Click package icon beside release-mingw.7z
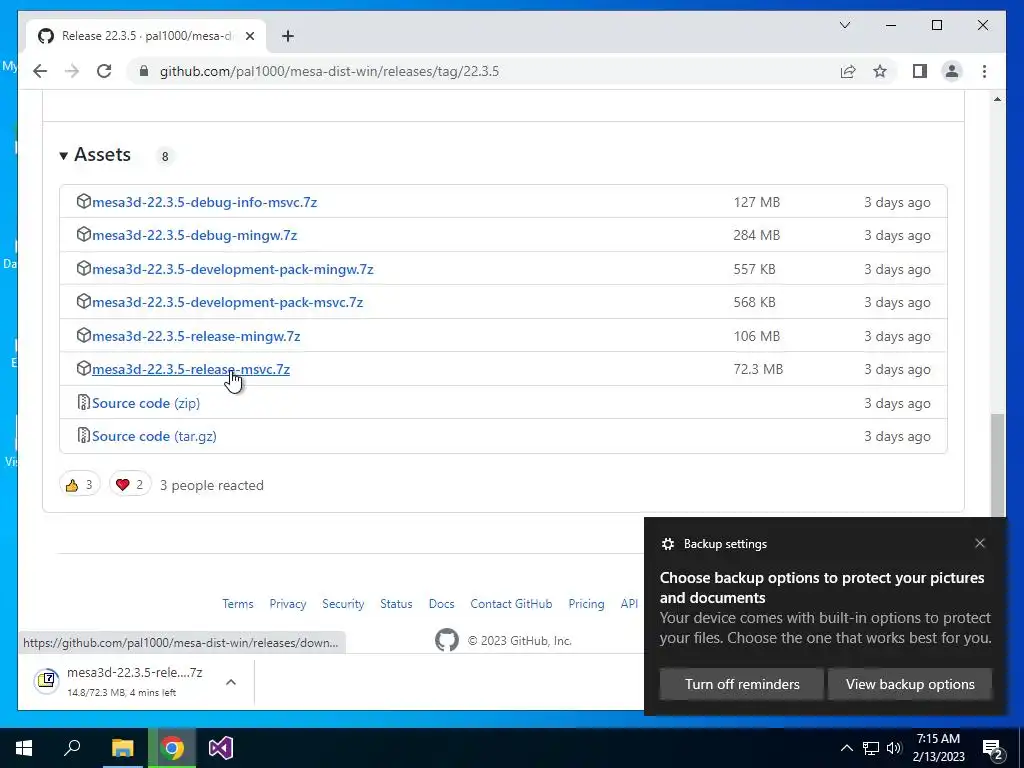The height and width of the screenshot is (768, 1024). (84, 335)
